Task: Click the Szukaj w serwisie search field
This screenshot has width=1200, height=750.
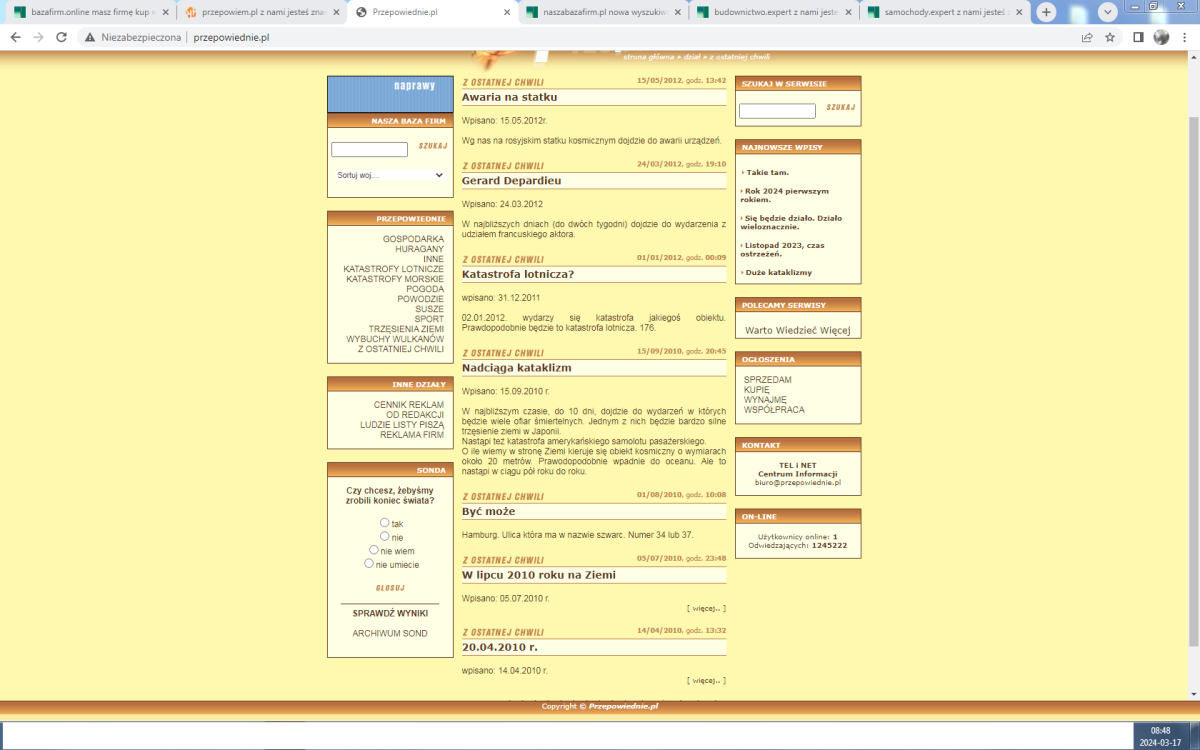Action: tap(777, 111)
